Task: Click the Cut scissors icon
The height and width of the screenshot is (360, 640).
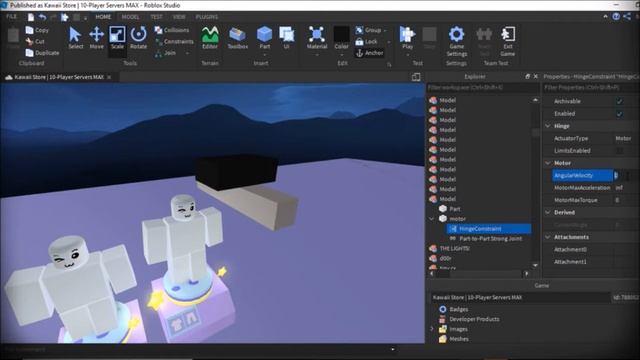Action: 29,41
